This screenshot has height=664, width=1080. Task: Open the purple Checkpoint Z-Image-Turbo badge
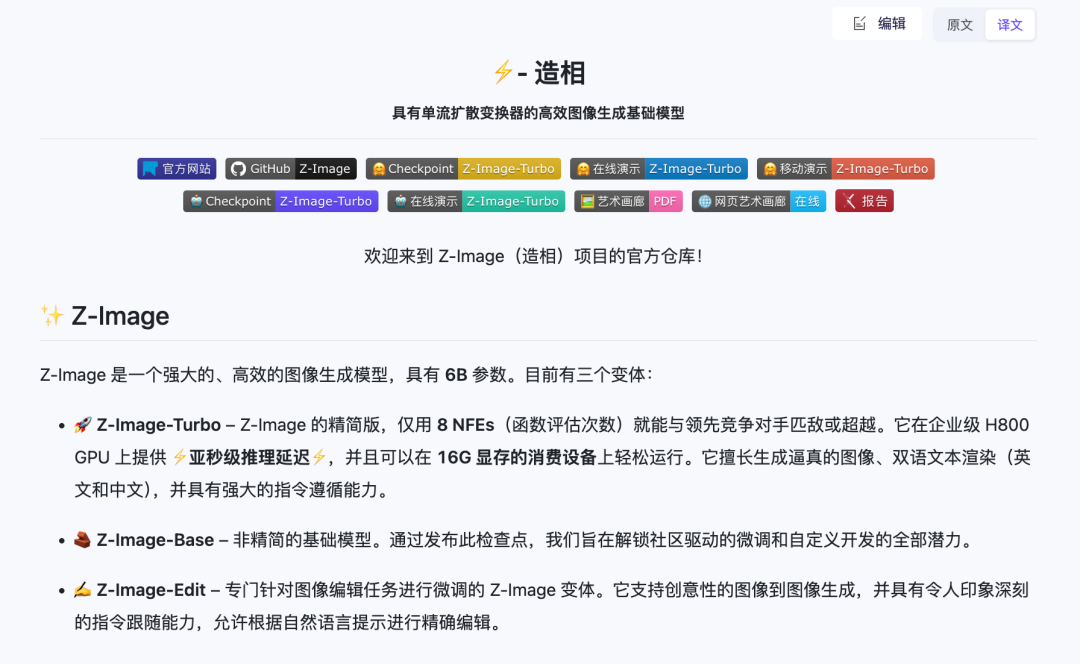pyautogui.click(x=281, y=201)
